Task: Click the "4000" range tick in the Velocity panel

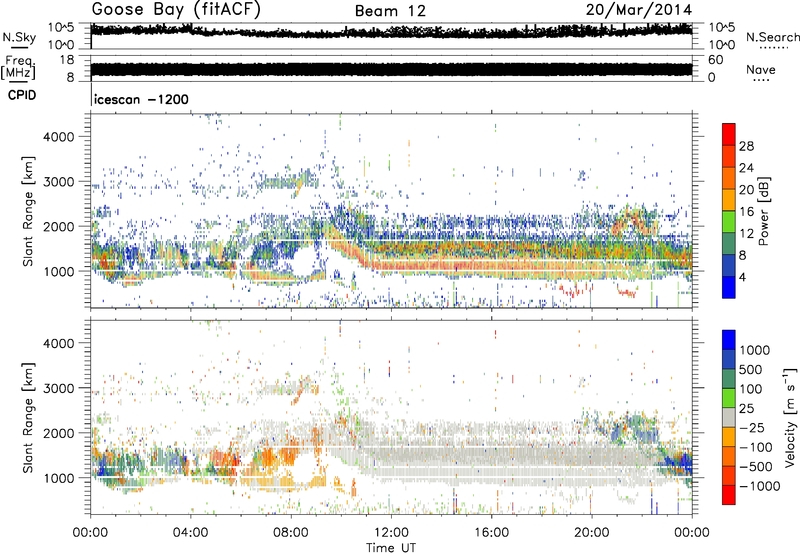Action: pyautogui.click(x=59, y=343)
